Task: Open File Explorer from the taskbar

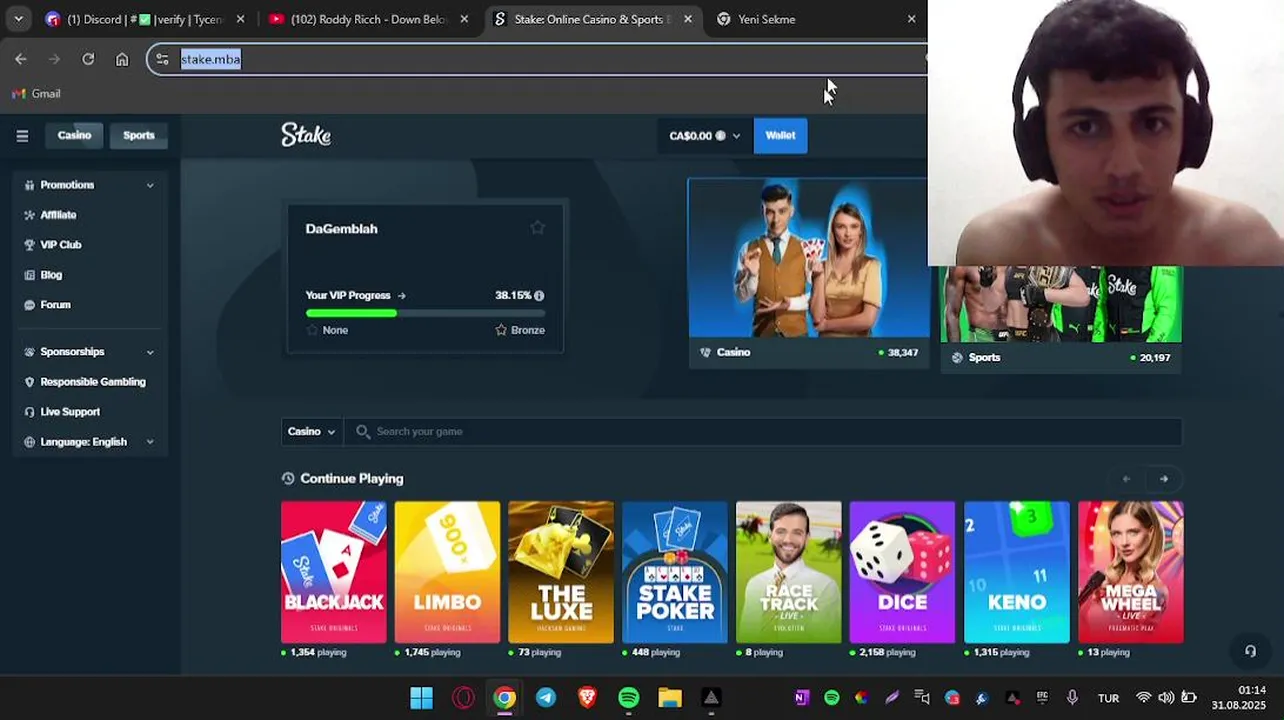Action: pos(670,698)
